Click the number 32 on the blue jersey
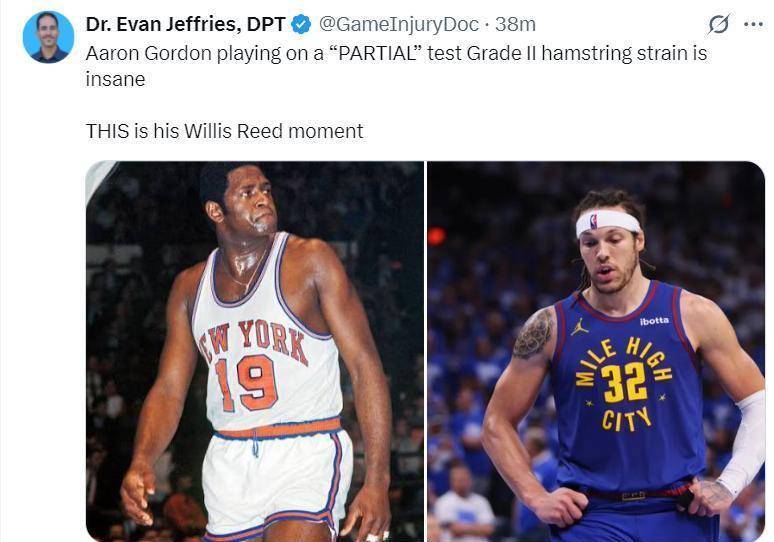This screenshot has height=542, width=774. pos(626,383)
